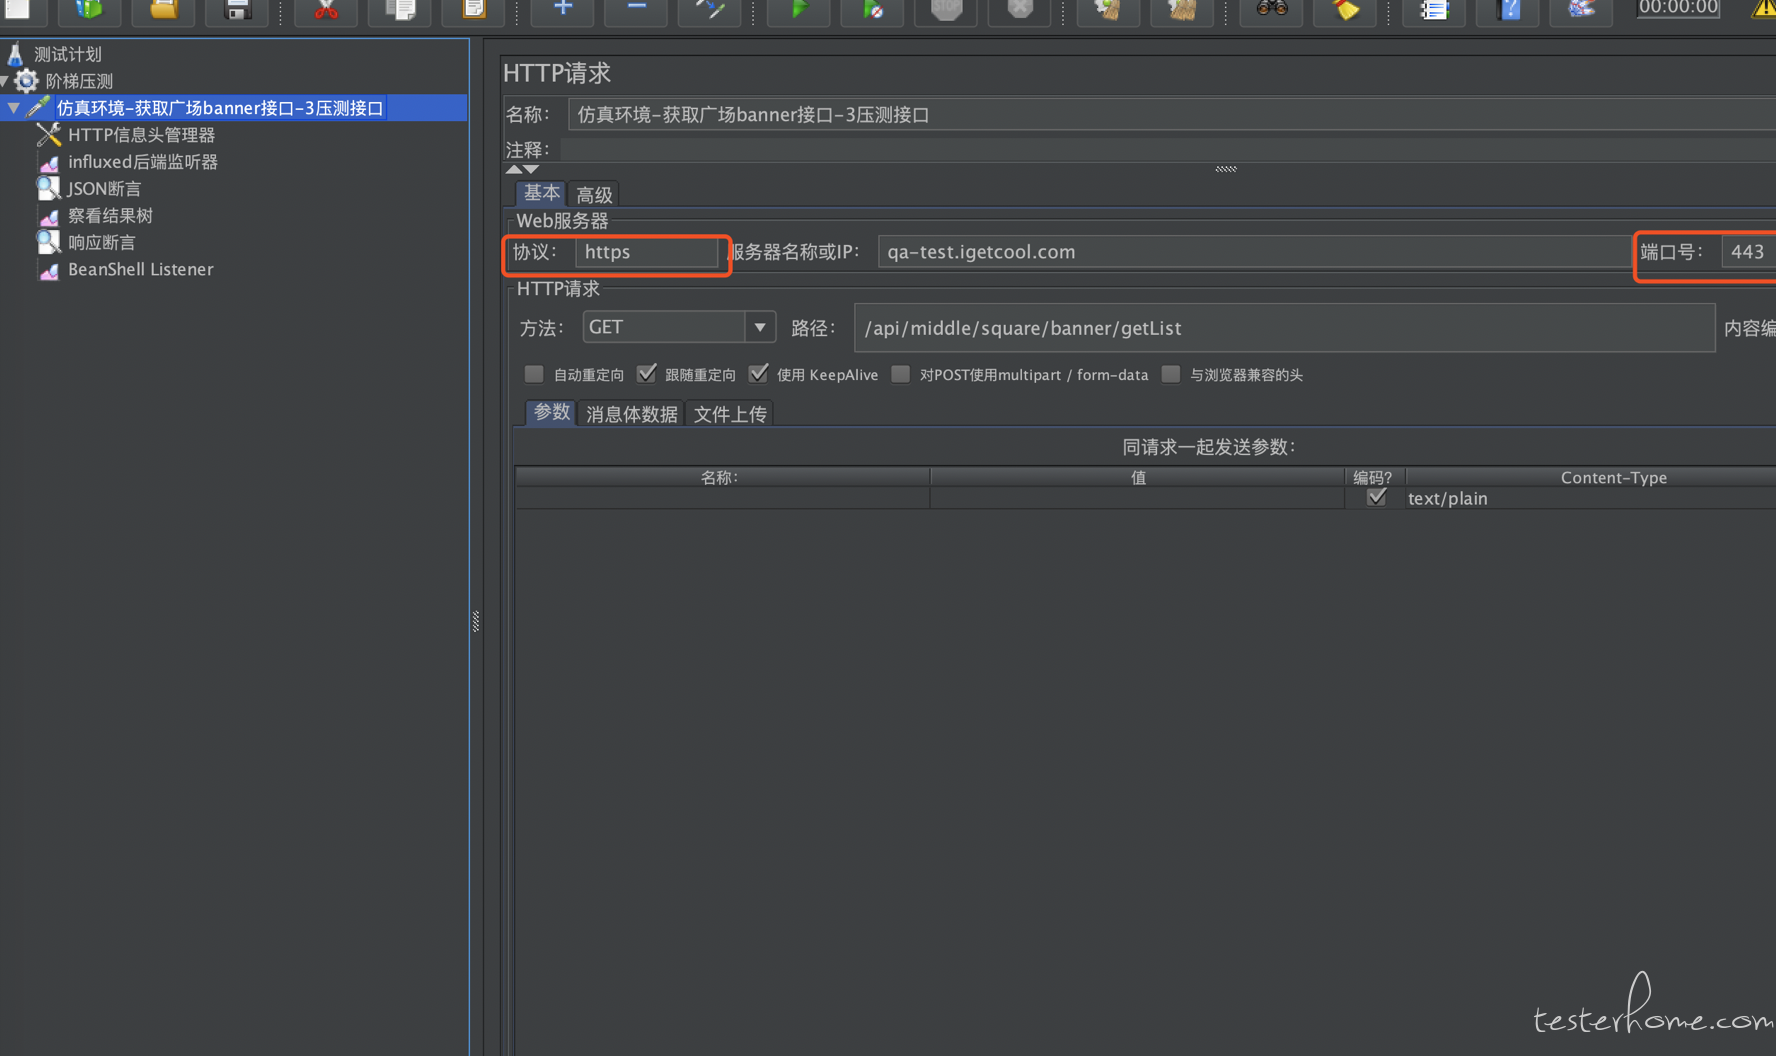Screen dimensions: 1776x1056
Task: Collapse the 阶梯压测 node triangle
Action: [x=5, y=81]
